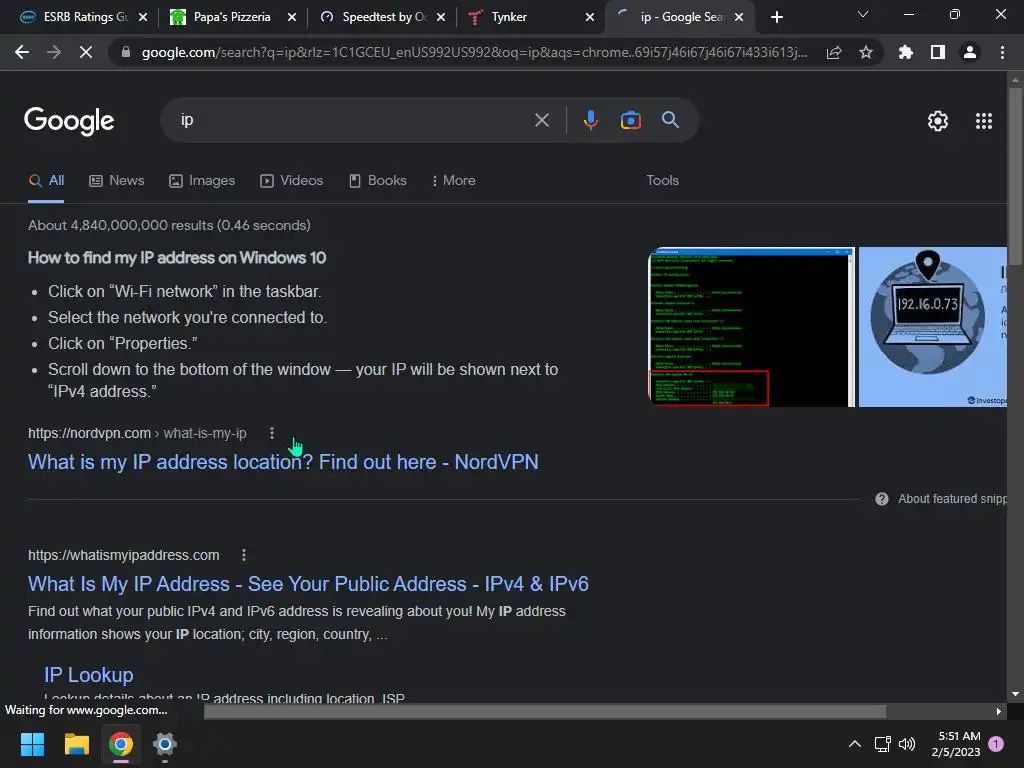Click the vertical scrollbar thumb

click(x=1015, y=176)
